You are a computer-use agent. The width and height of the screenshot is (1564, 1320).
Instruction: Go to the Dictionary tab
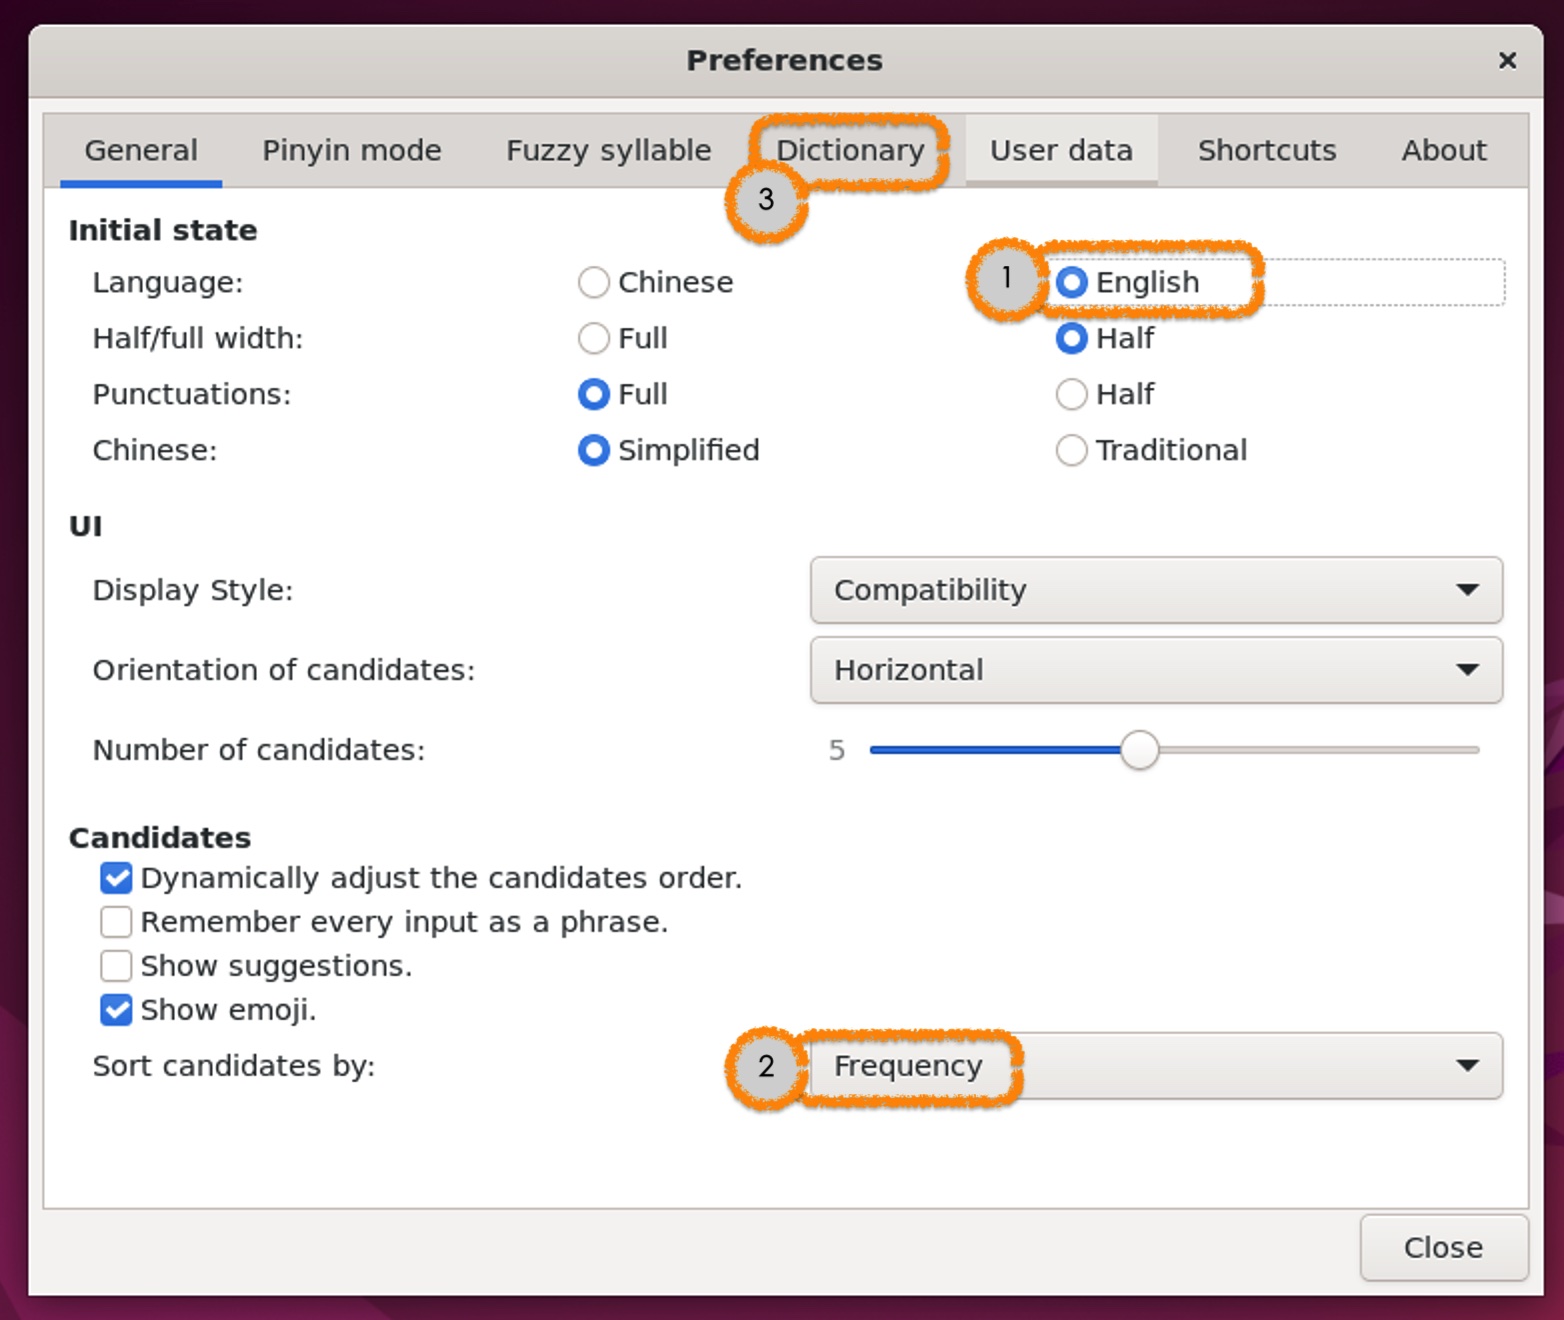(x=850, y=151)
